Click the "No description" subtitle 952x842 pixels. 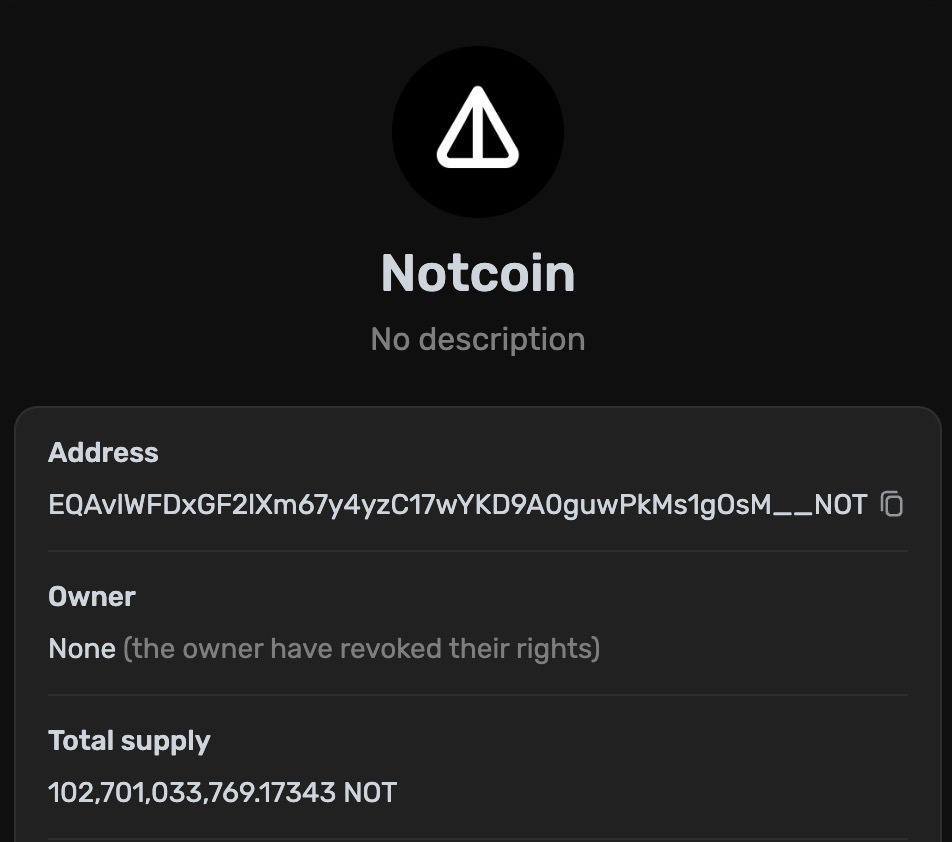point(478,339)
